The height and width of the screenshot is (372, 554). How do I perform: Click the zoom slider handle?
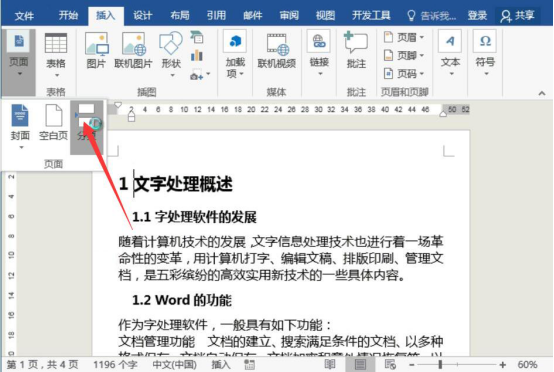point(440,364)
